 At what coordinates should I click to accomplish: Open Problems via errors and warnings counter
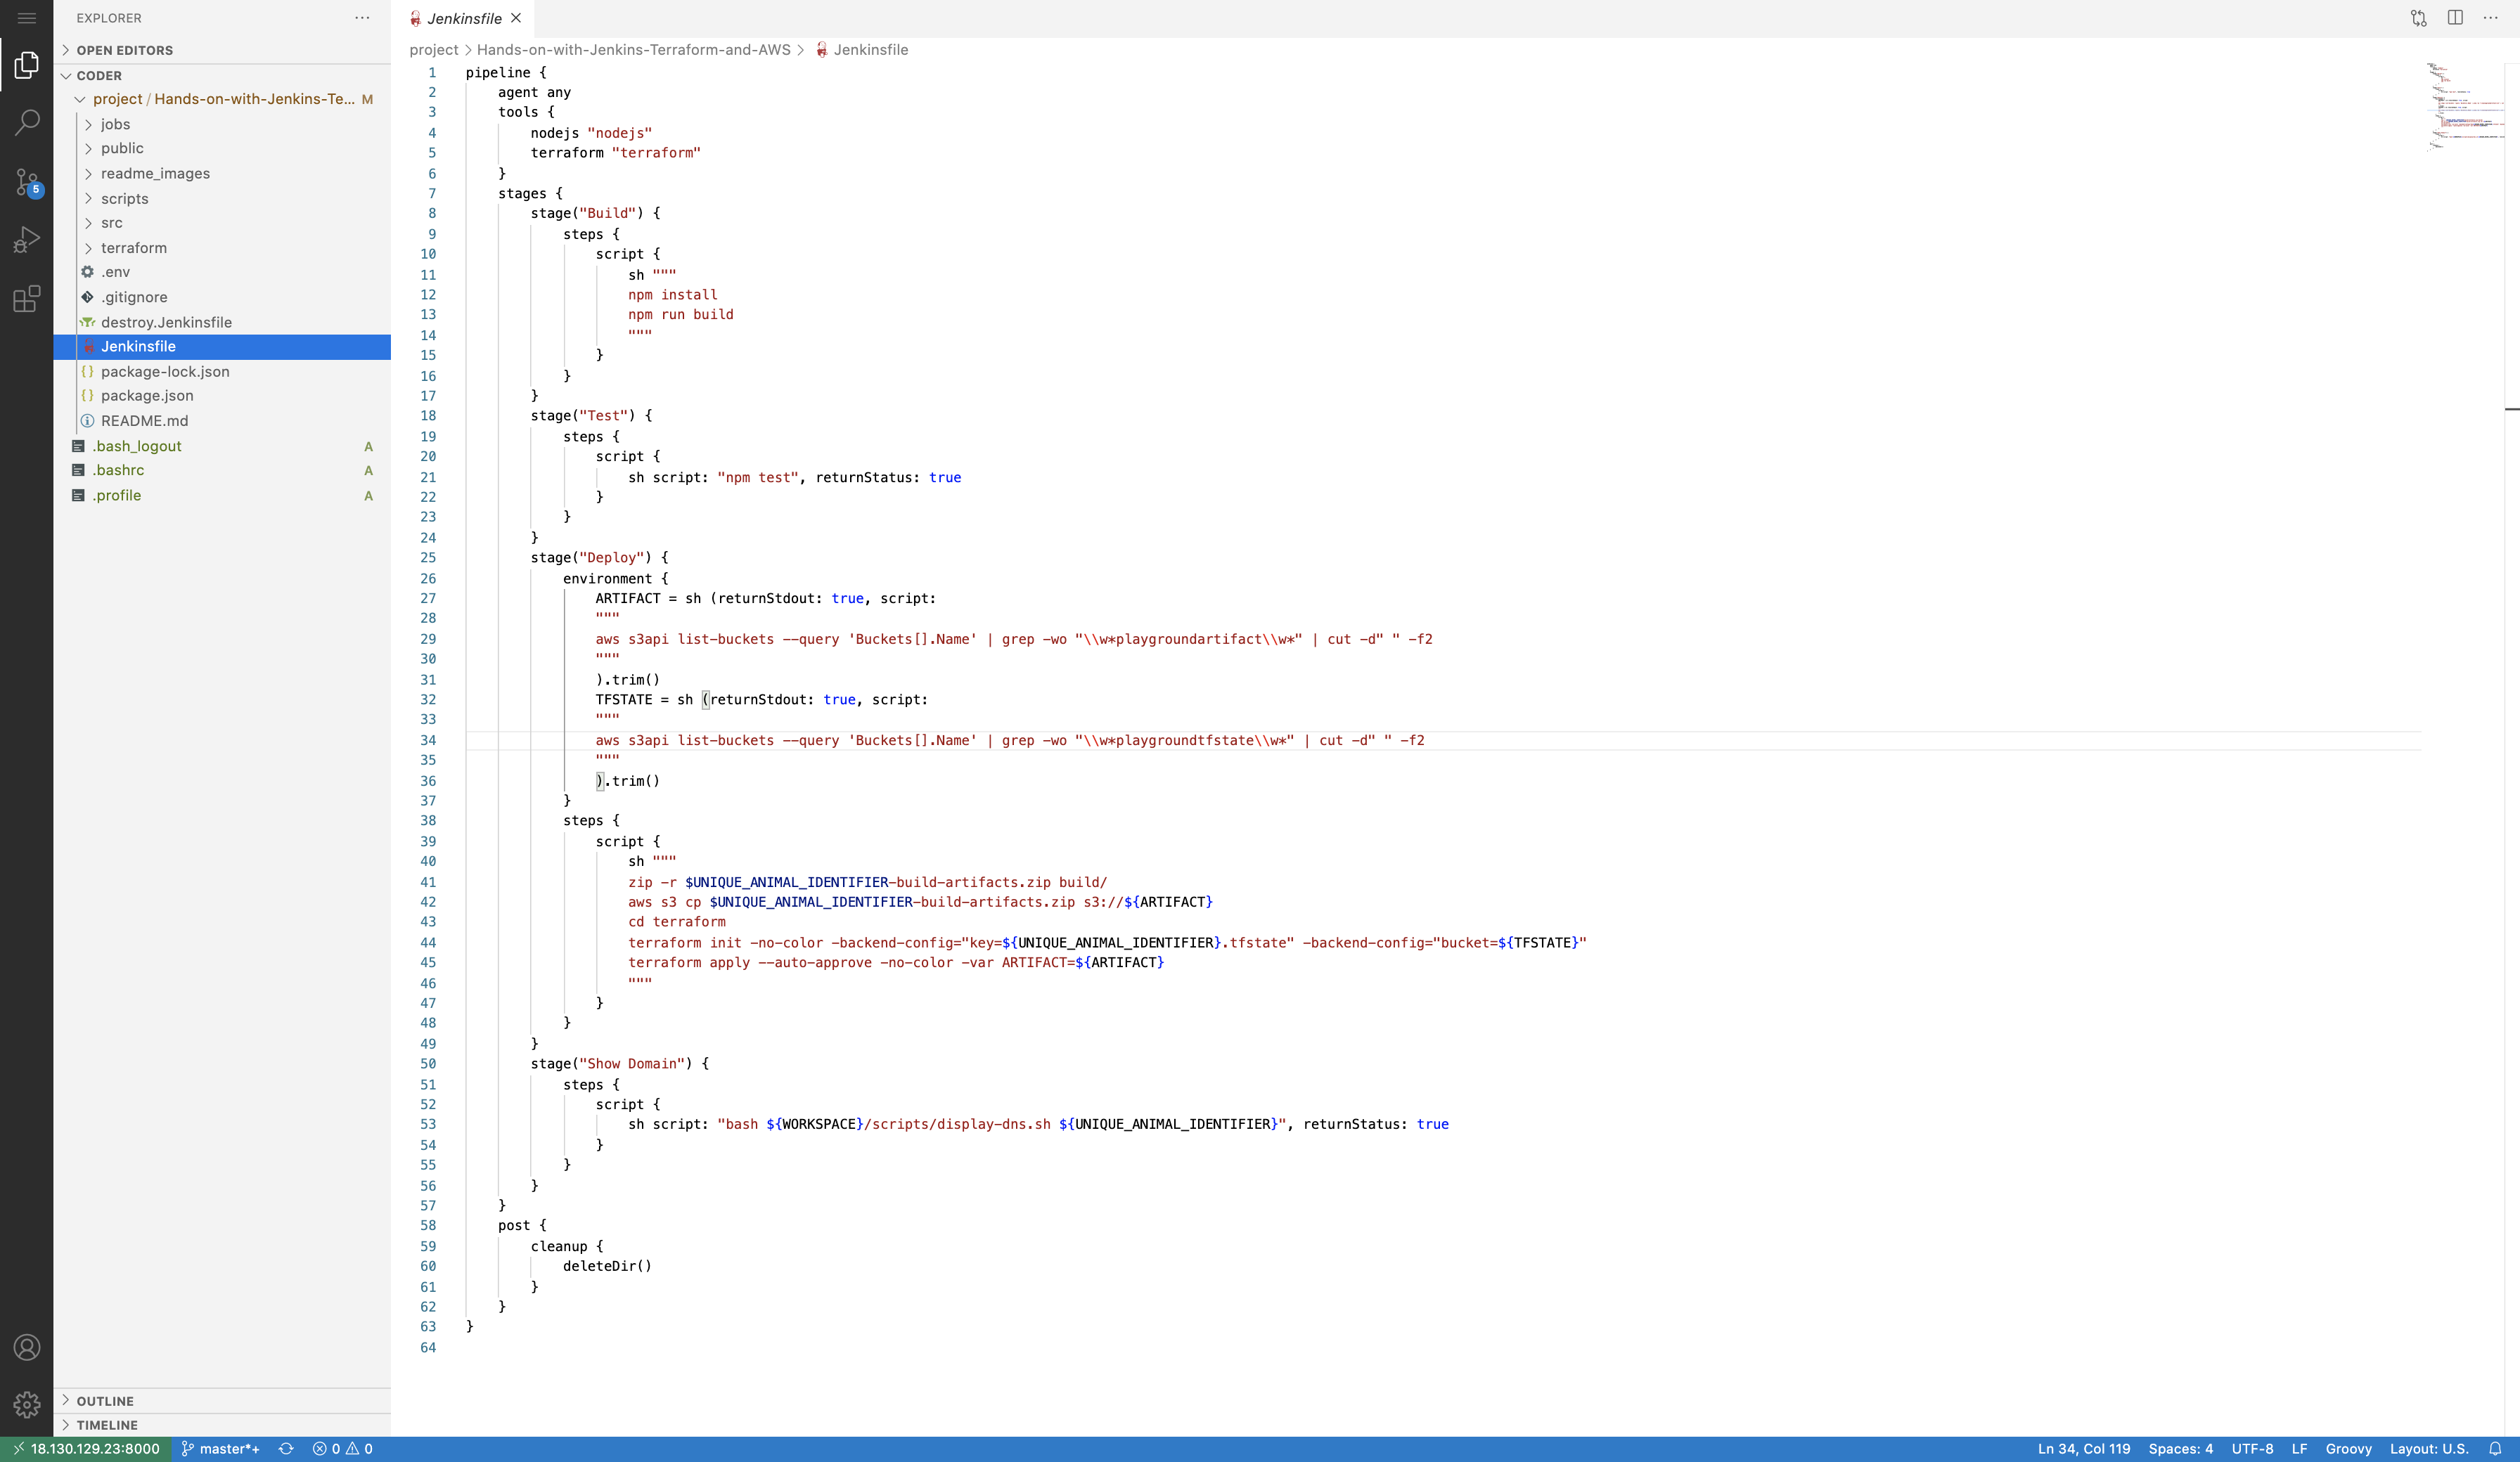pyautogui.click(x=343, y=1449)
